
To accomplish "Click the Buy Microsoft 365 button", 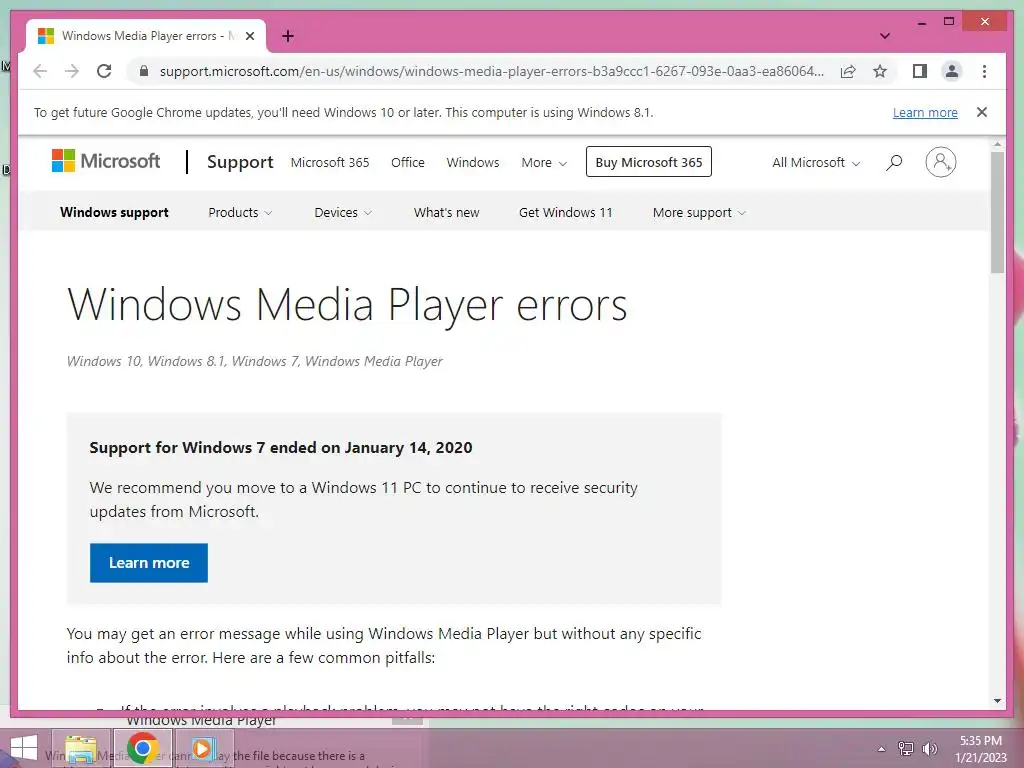I will click(648, 162).
